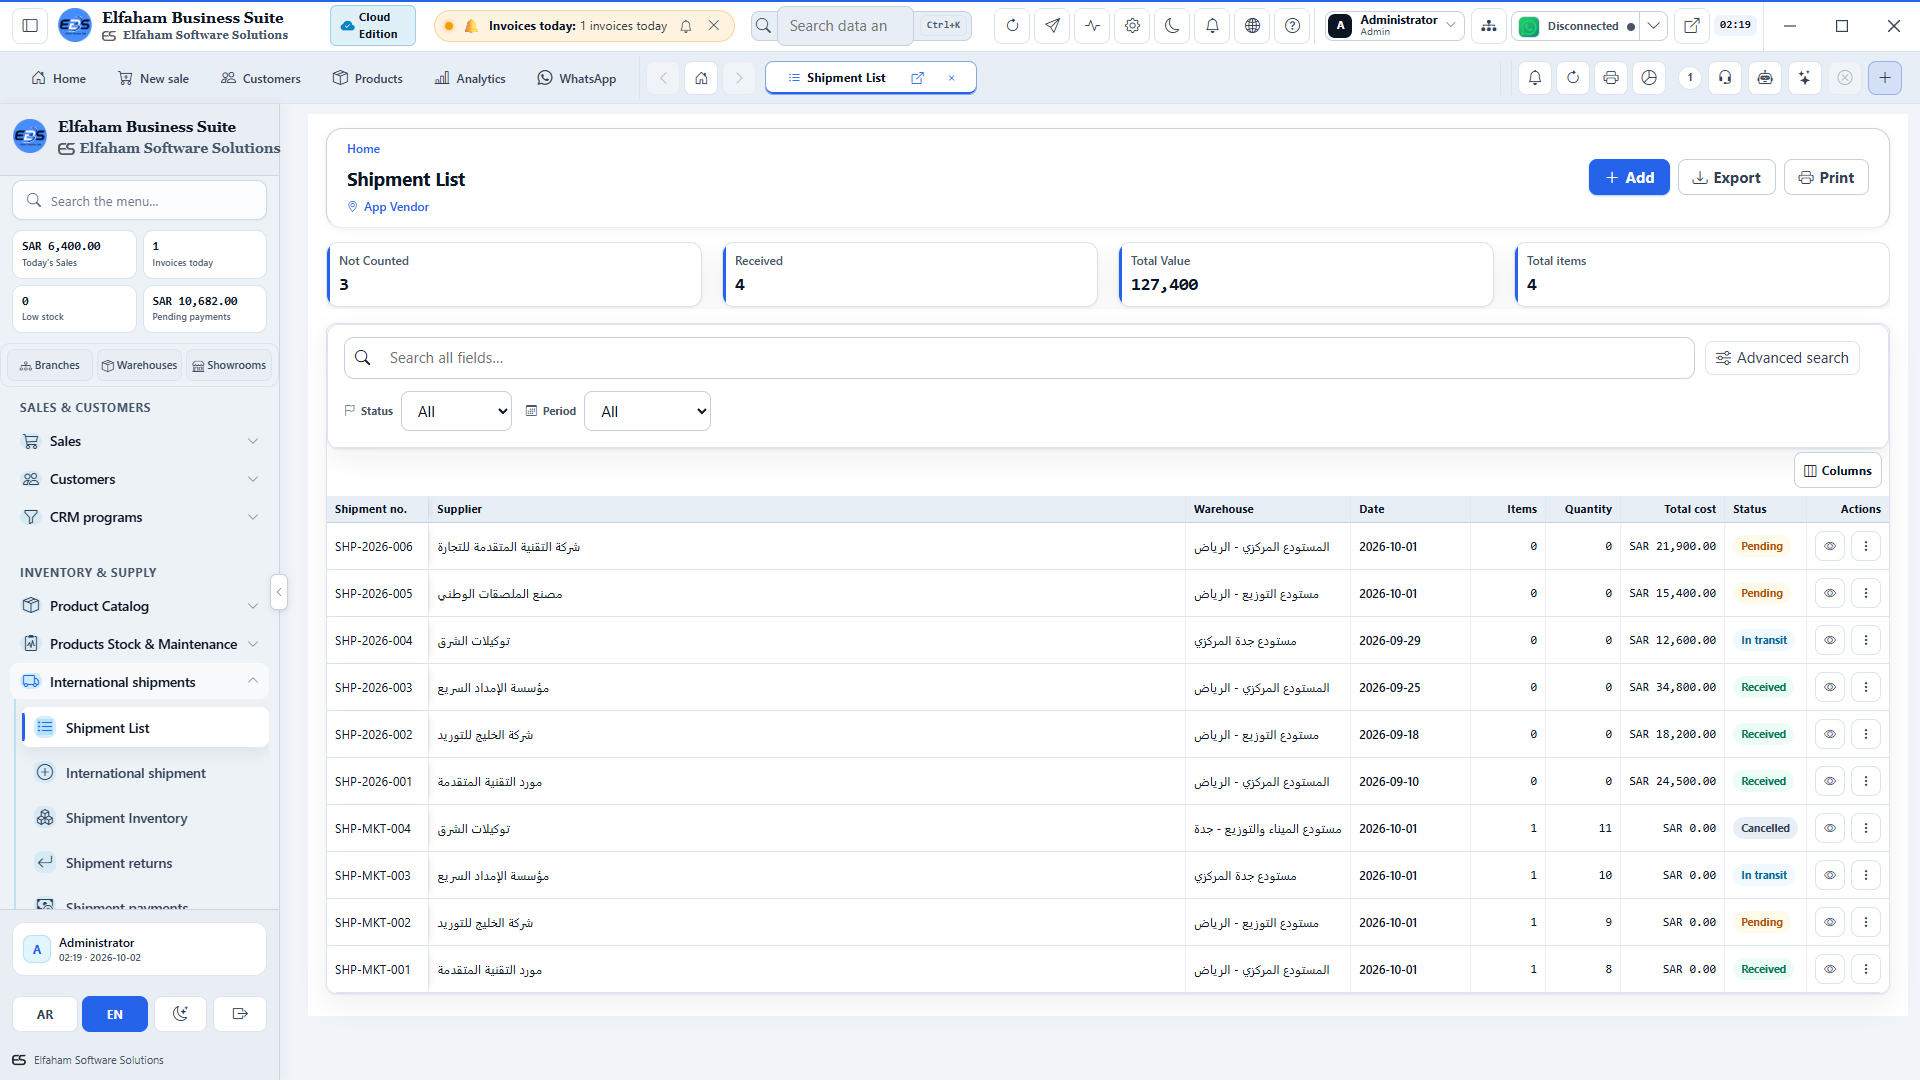This screenshot has height=1080, width=1920.
Task: Click the Columns button
Action: [1837, 471]
